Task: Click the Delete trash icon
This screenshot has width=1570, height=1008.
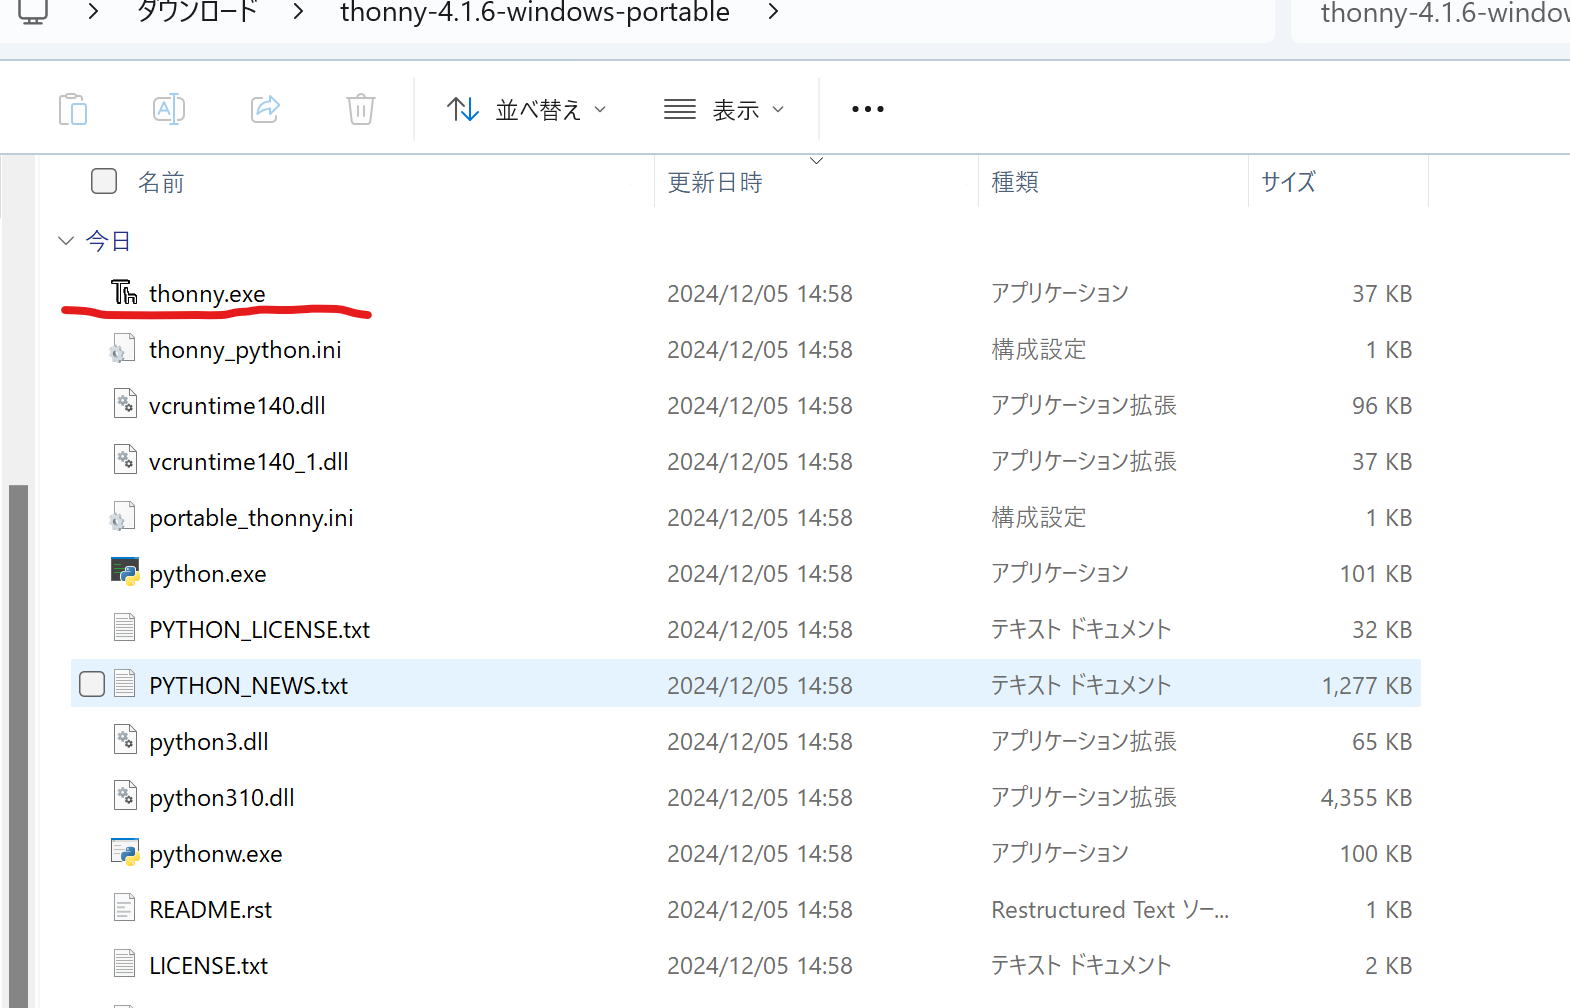Action: (361, 109)
